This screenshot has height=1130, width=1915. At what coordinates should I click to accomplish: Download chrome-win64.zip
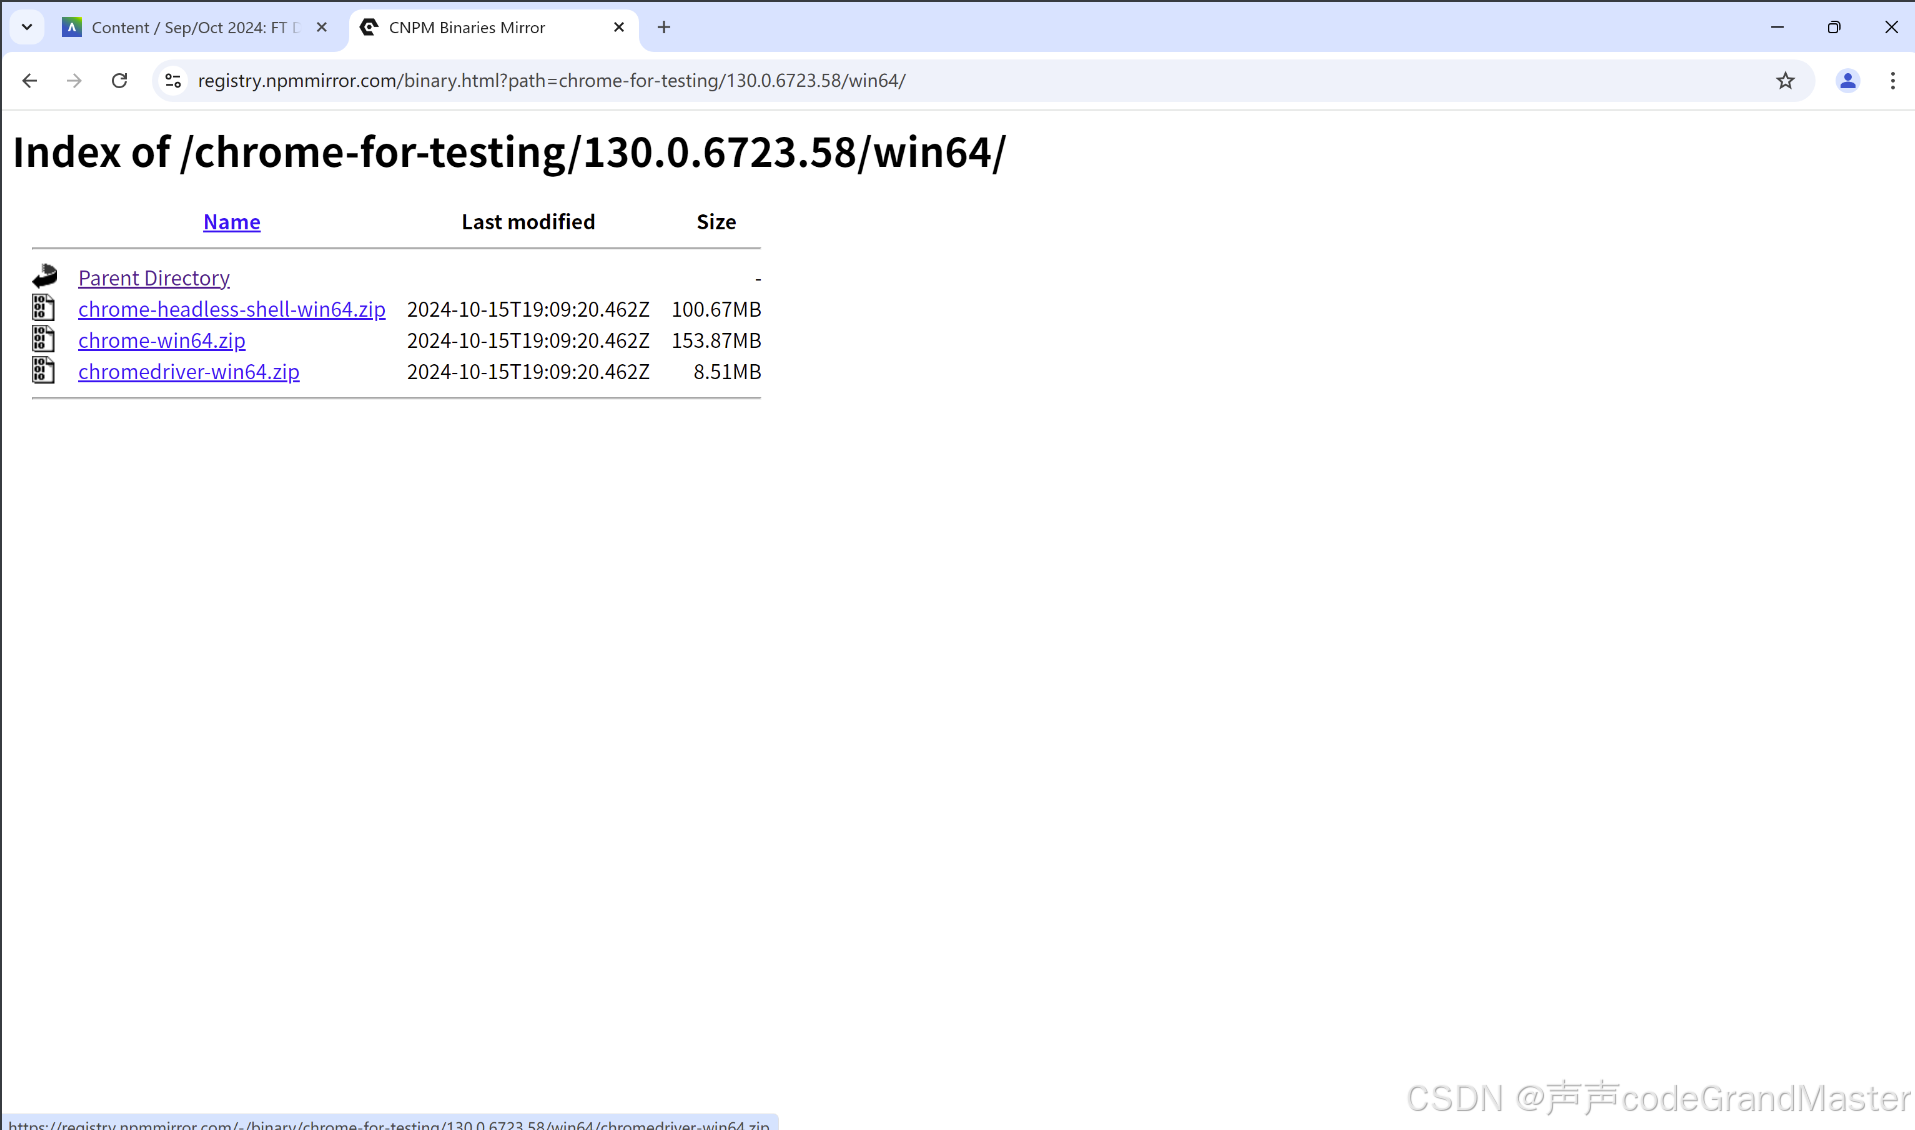coord(162,340)
